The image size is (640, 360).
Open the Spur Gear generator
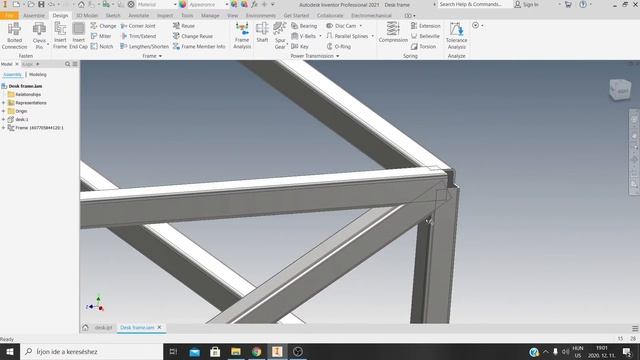(x=280, y=36)
